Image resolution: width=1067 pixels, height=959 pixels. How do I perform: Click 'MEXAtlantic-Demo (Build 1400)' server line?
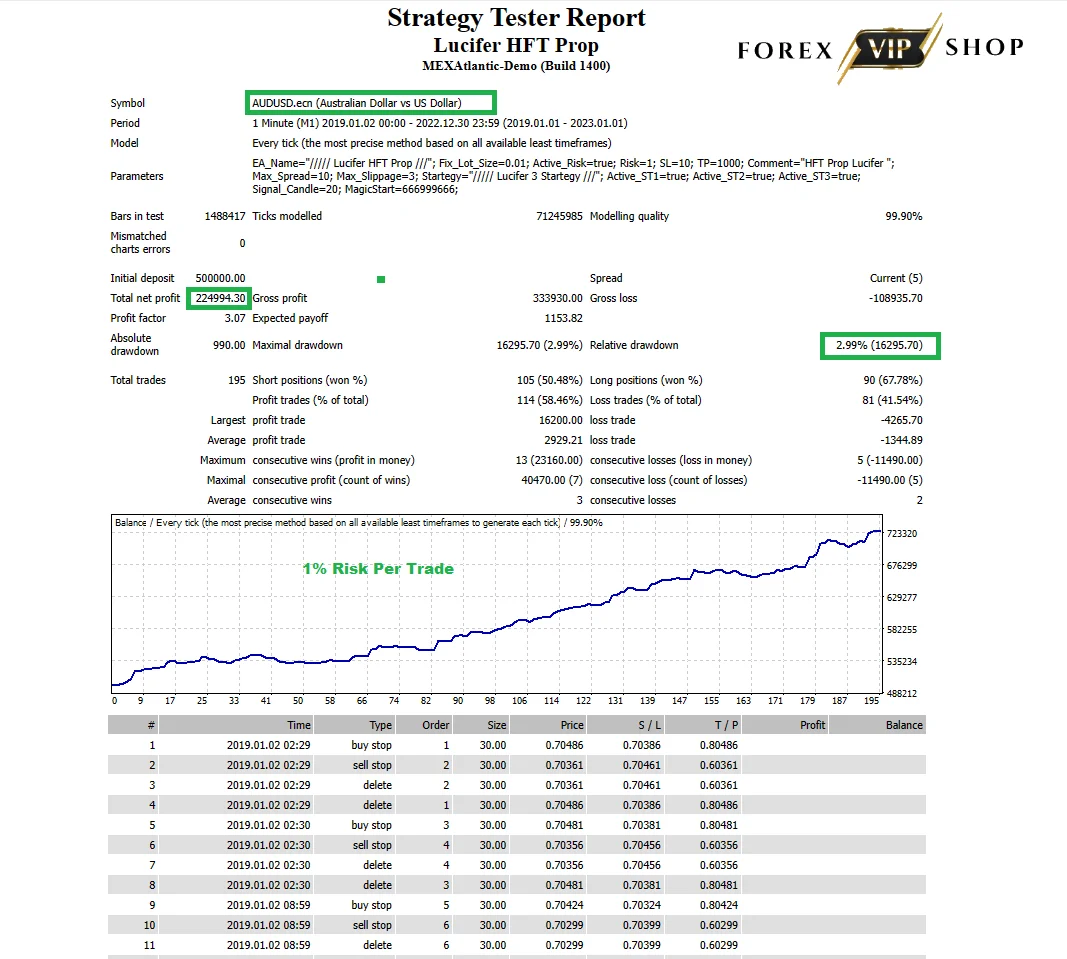[516, 66]
